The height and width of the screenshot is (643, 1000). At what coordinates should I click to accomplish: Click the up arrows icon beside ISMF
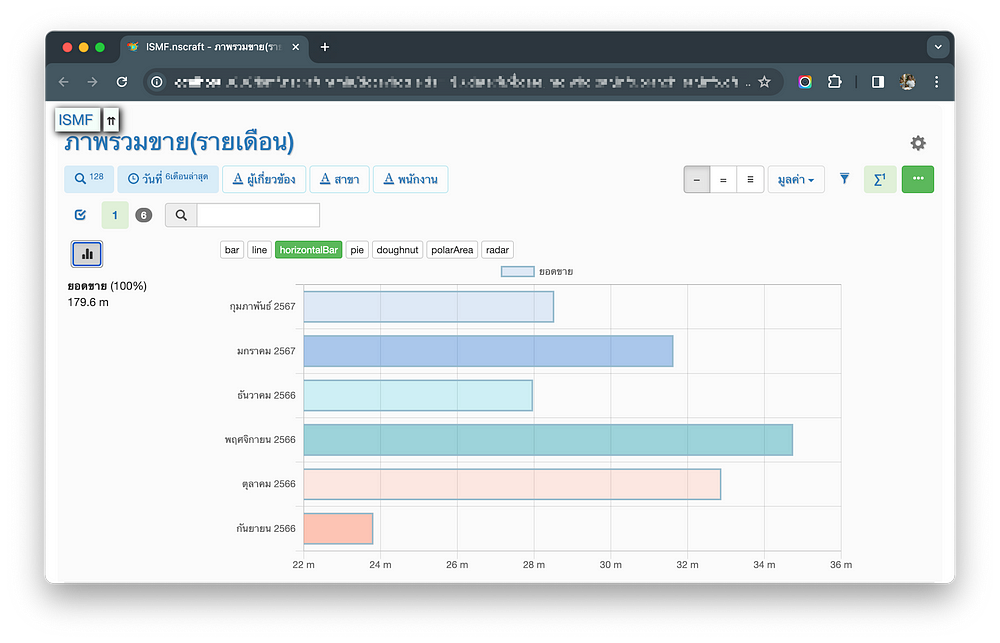point(112,120)
